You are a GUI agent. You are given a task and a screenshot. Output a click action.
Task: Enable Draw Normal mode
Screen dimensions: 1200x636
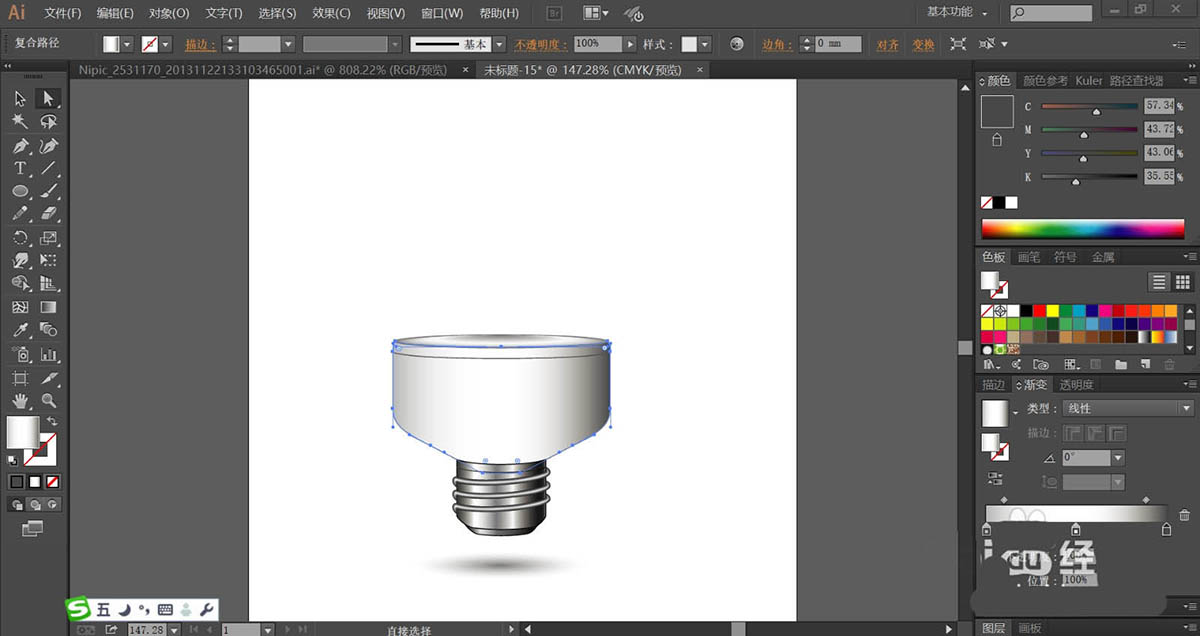(x=17, y=504)
